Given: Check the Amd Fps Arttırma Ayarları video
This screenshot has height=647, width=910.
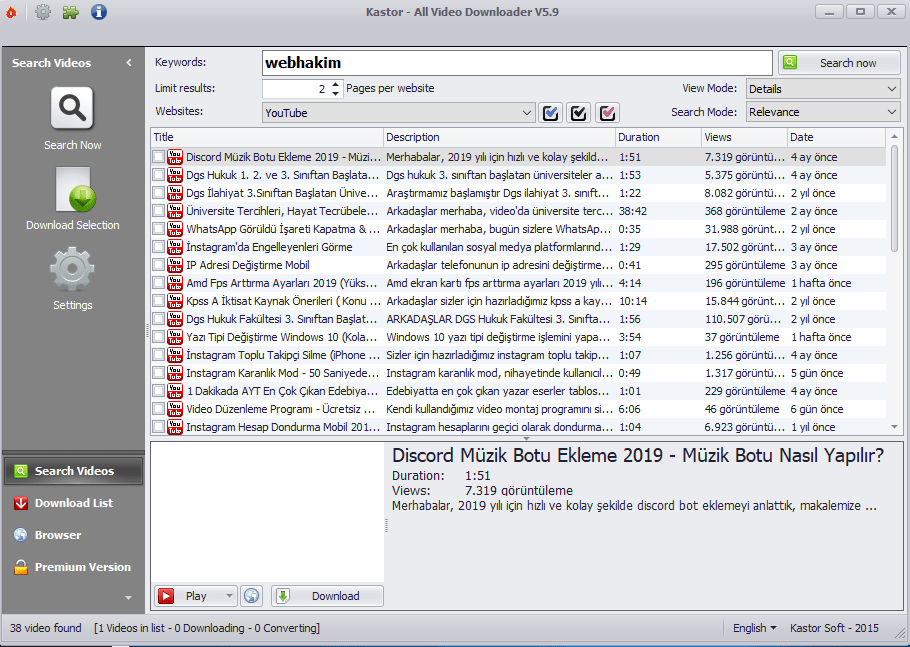Looking at the screenshot, I should (x=158, y=283).
